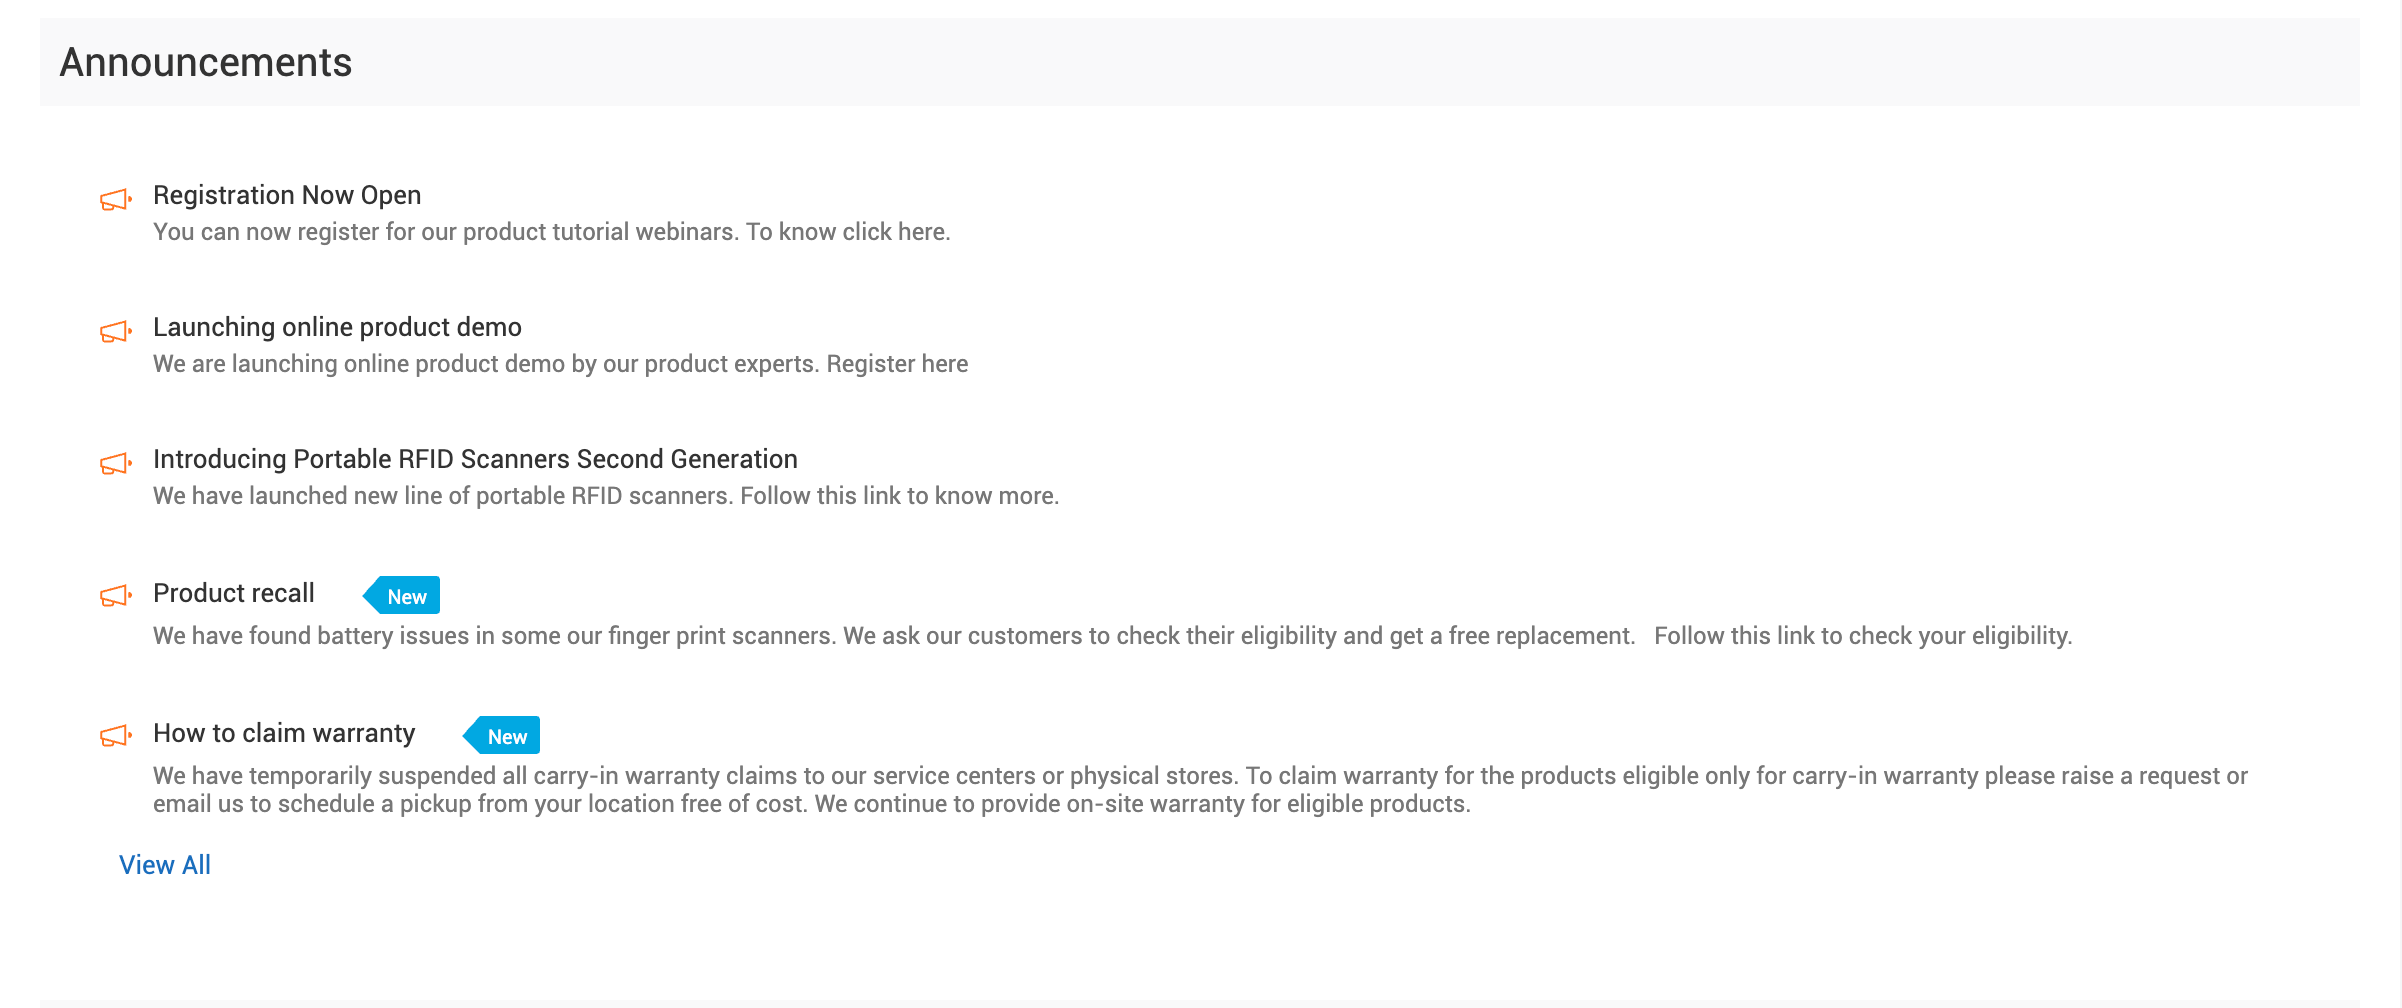This screenshot has height=1008, width=2402.
Task: Select the Introducing Portable RFID Scanners title
Action: 475,459
